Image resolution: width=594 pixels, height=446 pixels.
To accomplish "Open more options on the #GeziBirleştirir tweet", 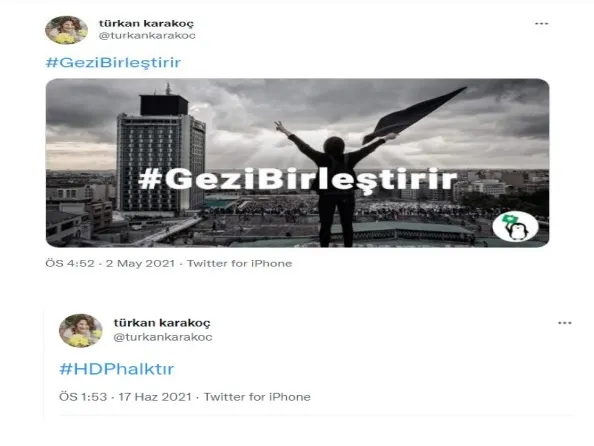I will point(541,23).
